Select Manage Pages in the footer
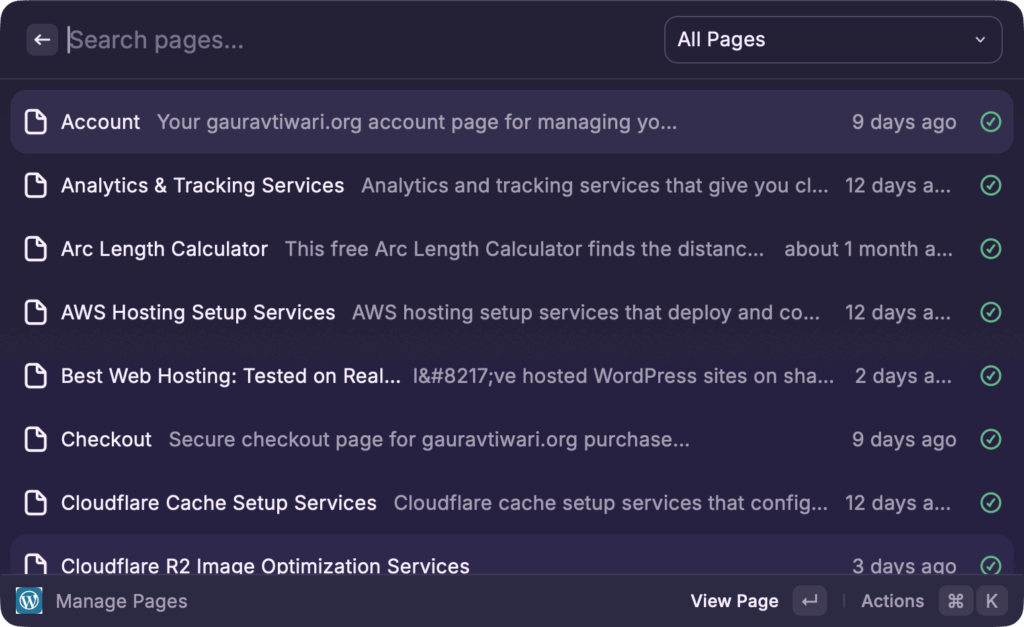 coord(120,600)
